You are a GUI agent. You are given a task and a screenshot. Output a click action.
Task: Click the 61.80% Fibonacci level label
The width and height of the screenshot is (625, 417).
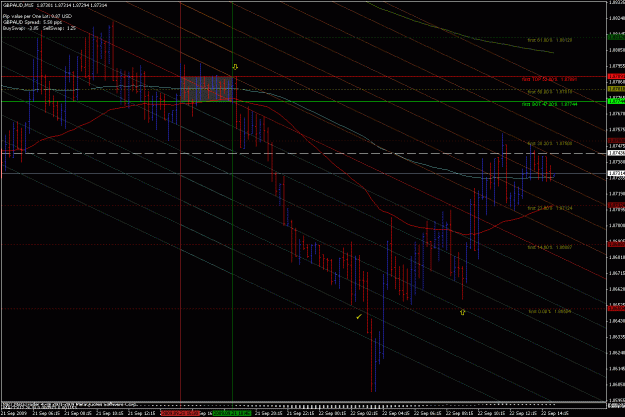pos(550,40)
